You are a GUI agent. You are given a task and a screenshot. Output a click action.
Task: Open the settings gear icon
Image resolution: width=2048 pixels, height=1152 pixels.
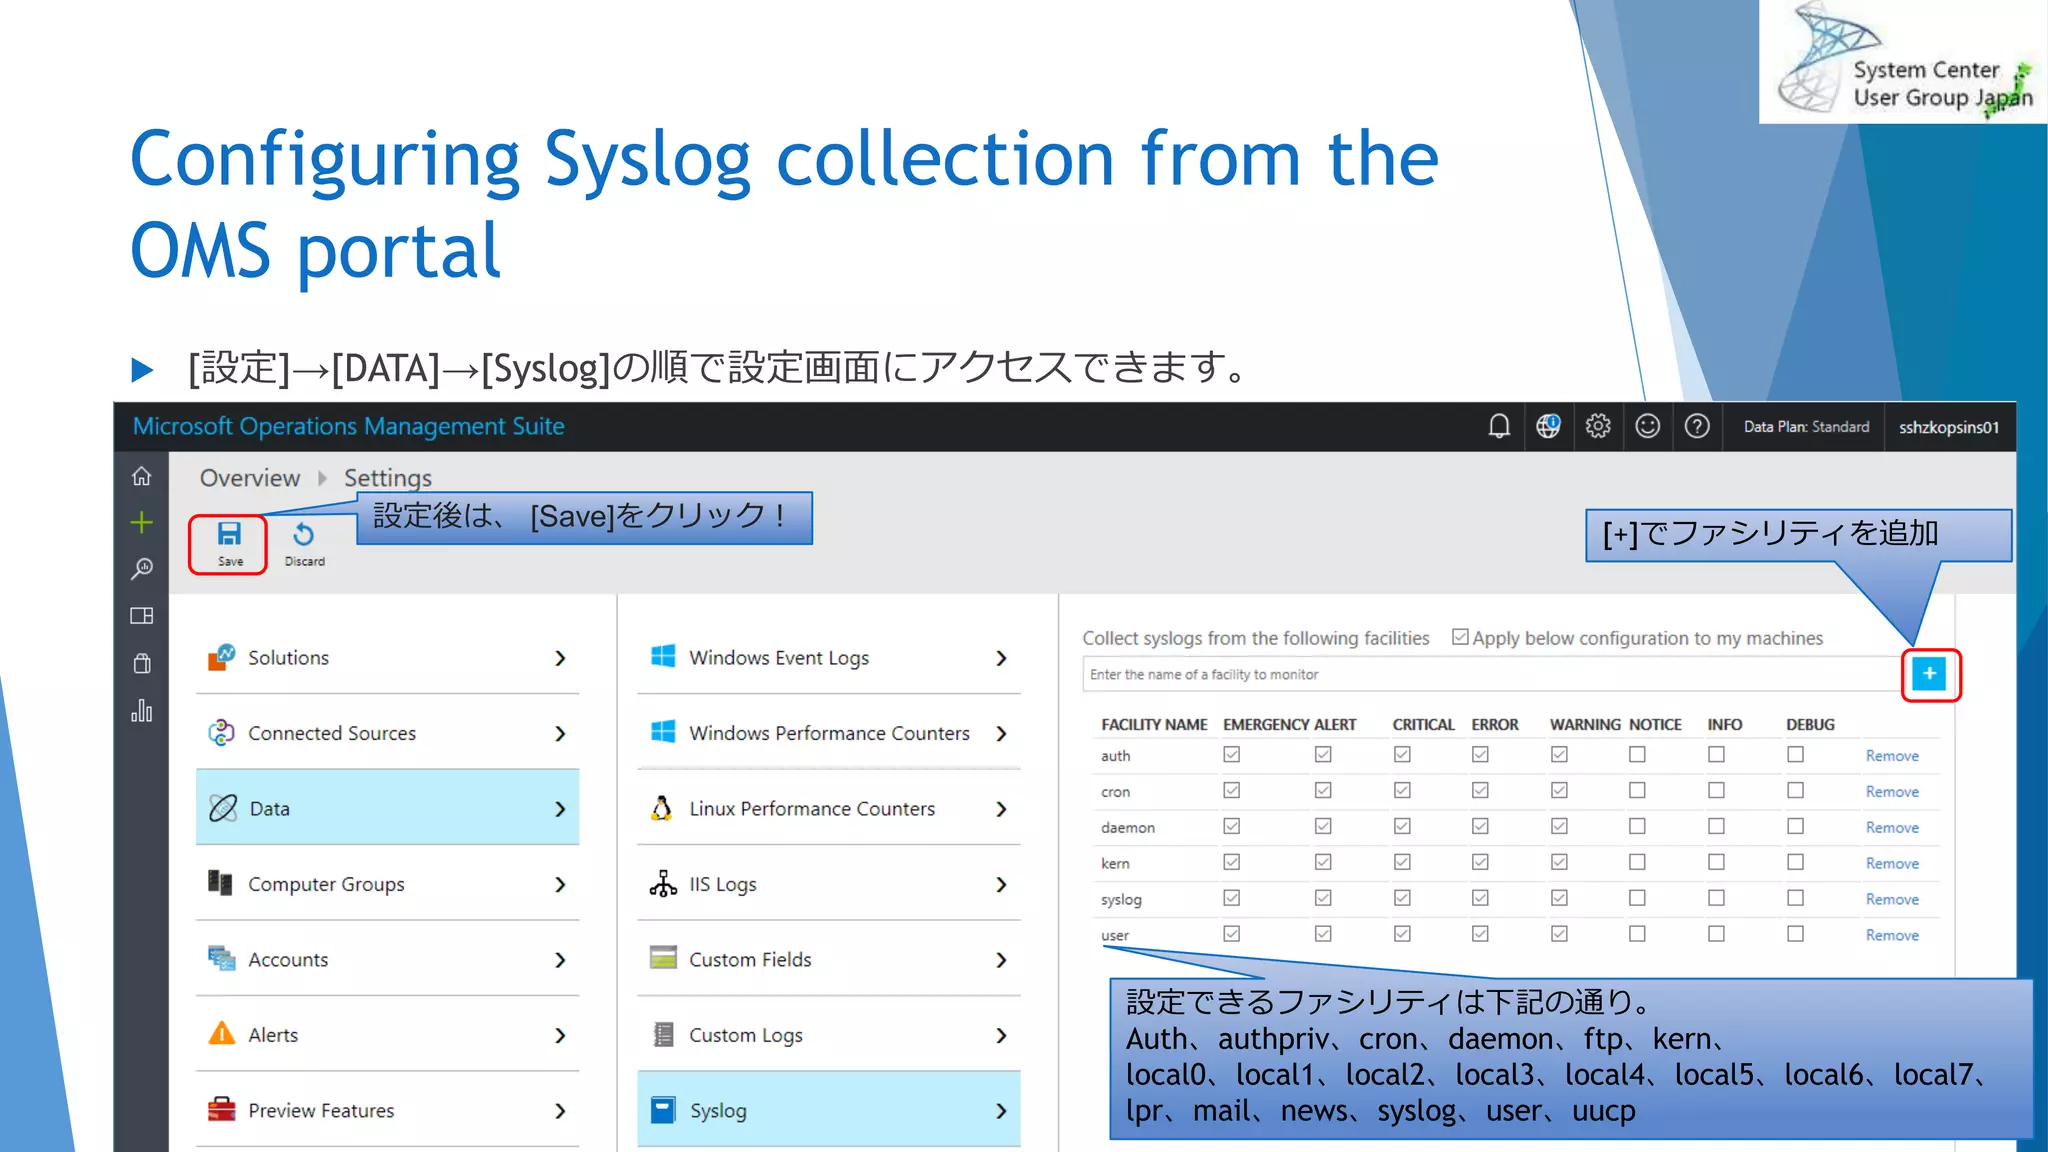click(1598, 427)
